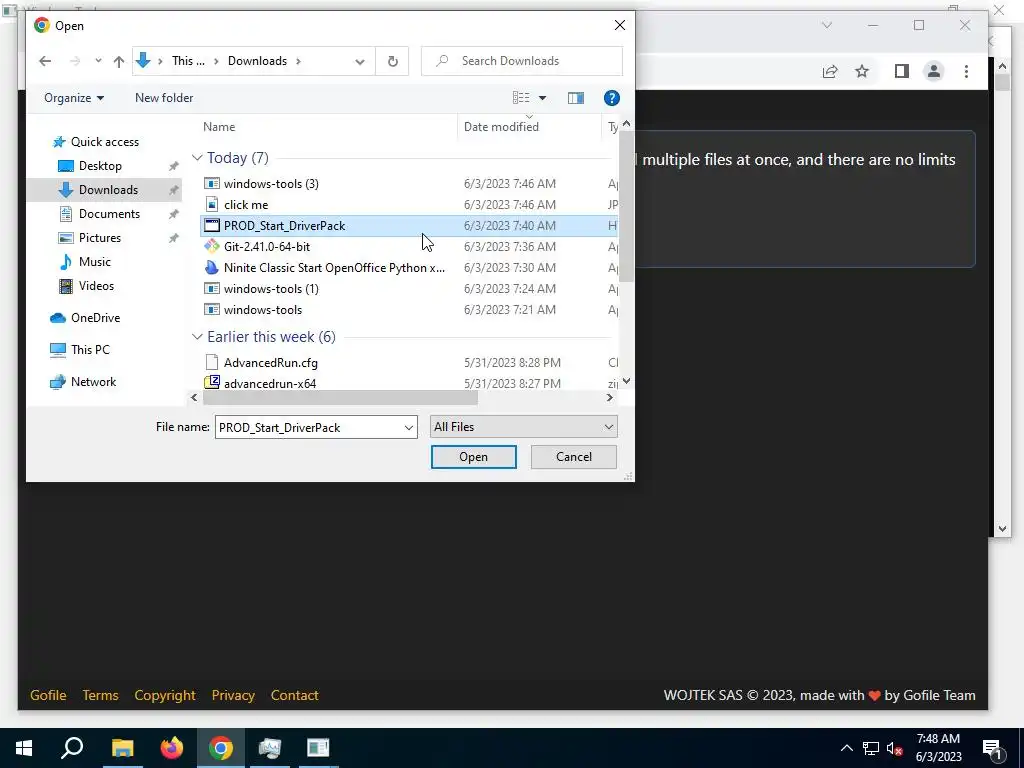The width and height of the screenshot is (1024, 768).
Task: Open Windows Start menu
Action: (x=24, y=748)
